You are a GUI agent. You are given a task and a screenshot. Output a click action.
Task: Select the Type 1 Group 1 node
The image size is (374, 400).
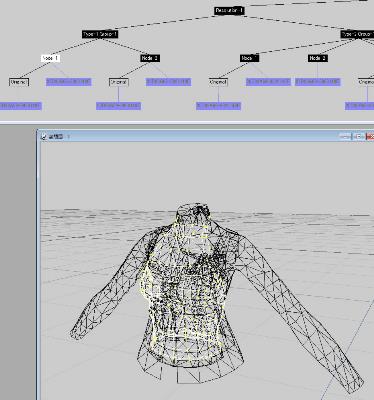(100, 34)
